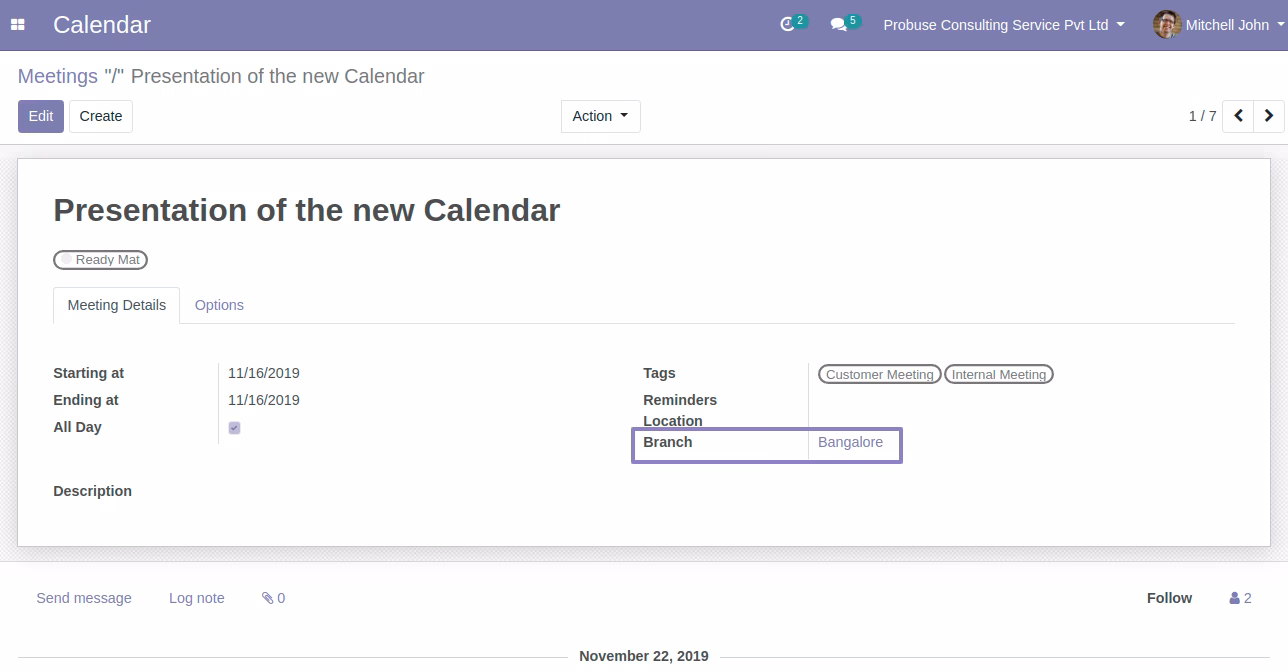This screenshot has height=672, width=1288.
Task: Open the Probuse Consulting Service company dropdown
Action: (1003, 25)
